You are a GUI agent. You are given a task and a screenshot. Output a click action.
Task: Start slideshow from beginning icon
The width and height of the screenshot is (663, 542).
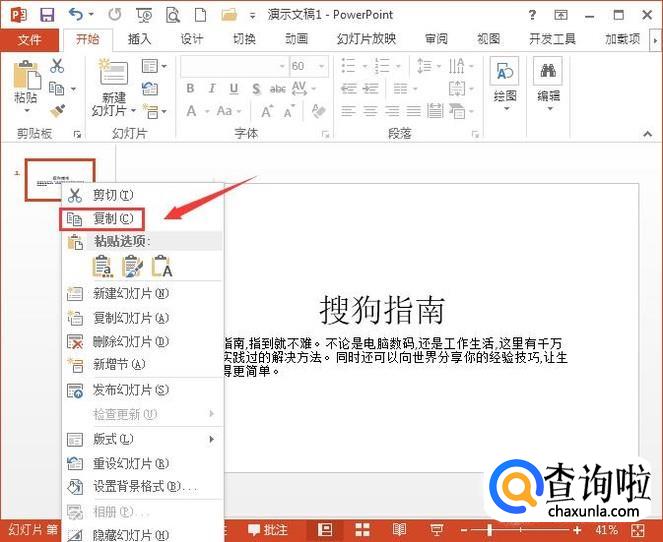point(144,16)
